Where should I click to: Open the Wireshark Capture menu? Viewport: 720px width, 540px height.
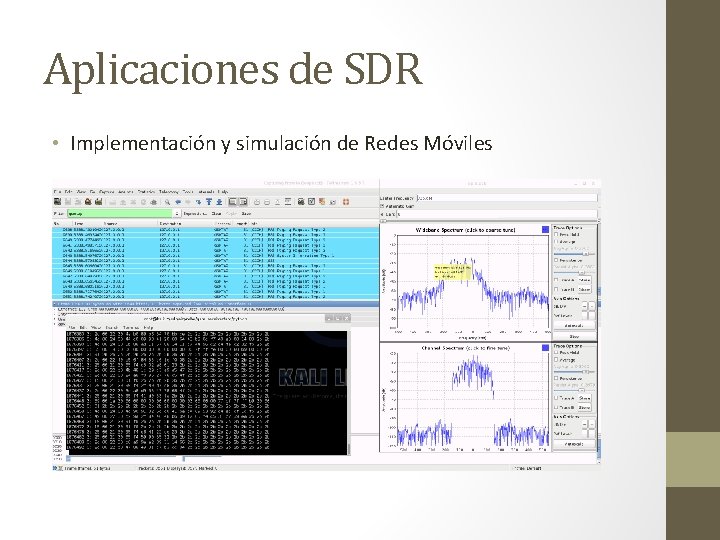click(107, 192)
